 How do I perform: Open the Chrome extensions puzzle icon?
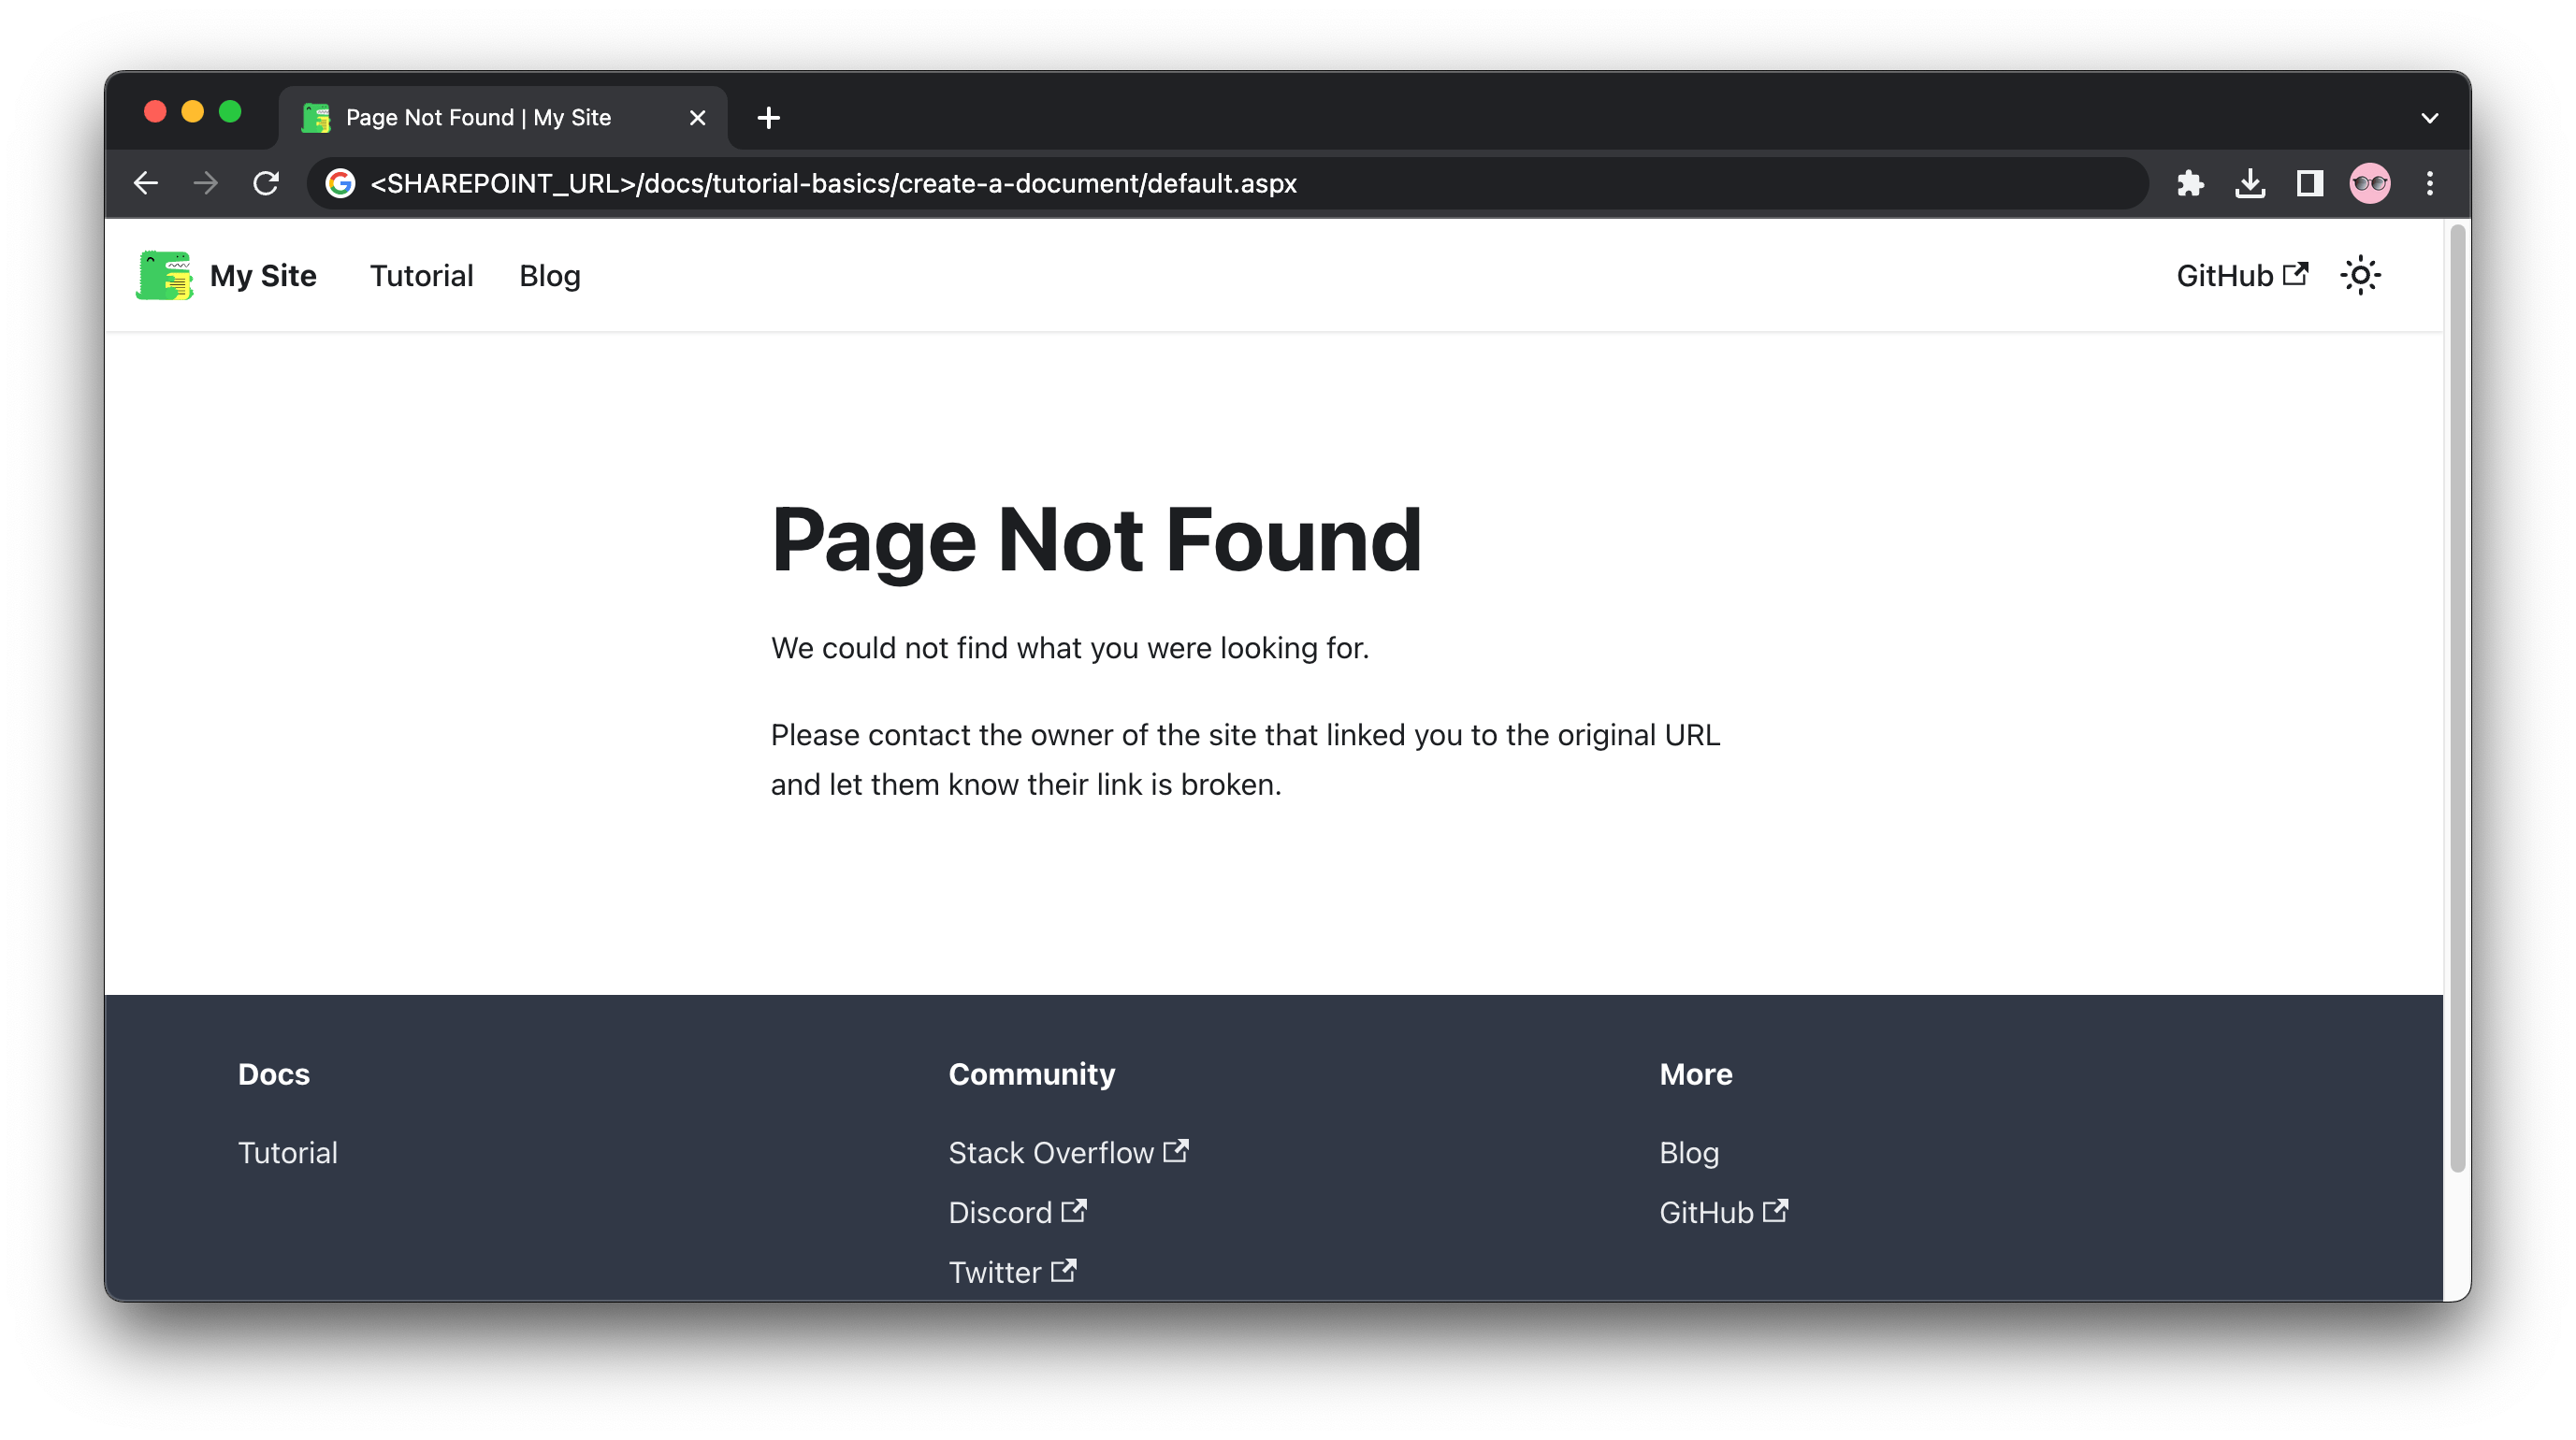click(x=2190, y=183)
